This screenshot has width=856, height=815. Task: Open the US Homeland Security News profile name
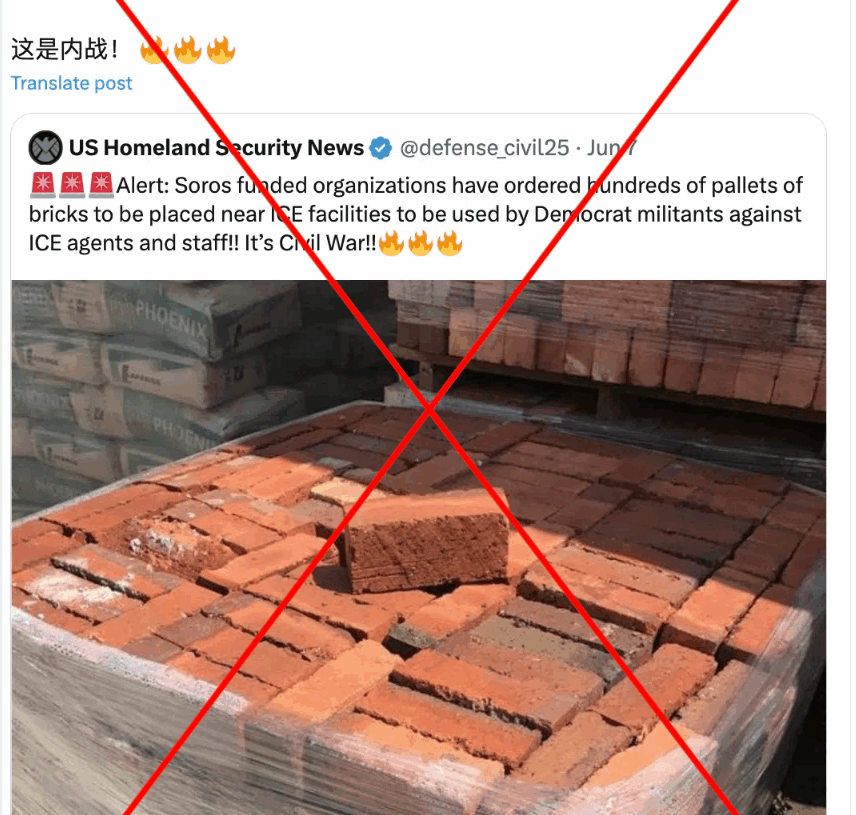216,147
